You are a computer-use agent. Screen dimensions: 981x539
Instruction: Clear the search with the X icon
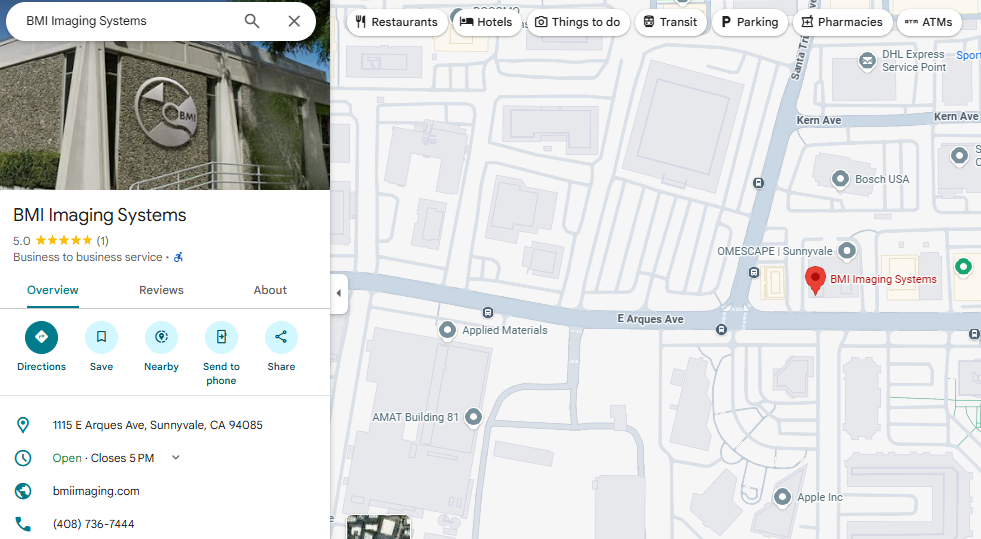[x=294, y=21]
